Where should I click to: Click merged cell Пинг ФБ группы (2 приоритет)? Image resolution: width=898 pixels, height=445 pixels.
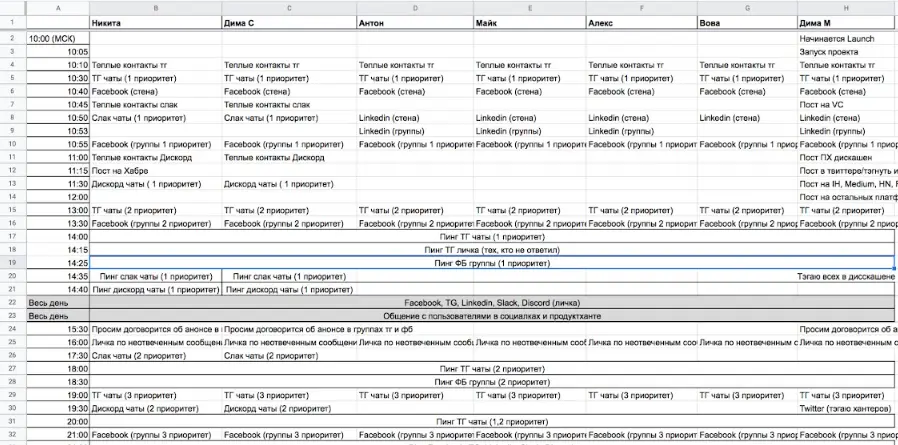pyautogui.click(x=492, y=382)
